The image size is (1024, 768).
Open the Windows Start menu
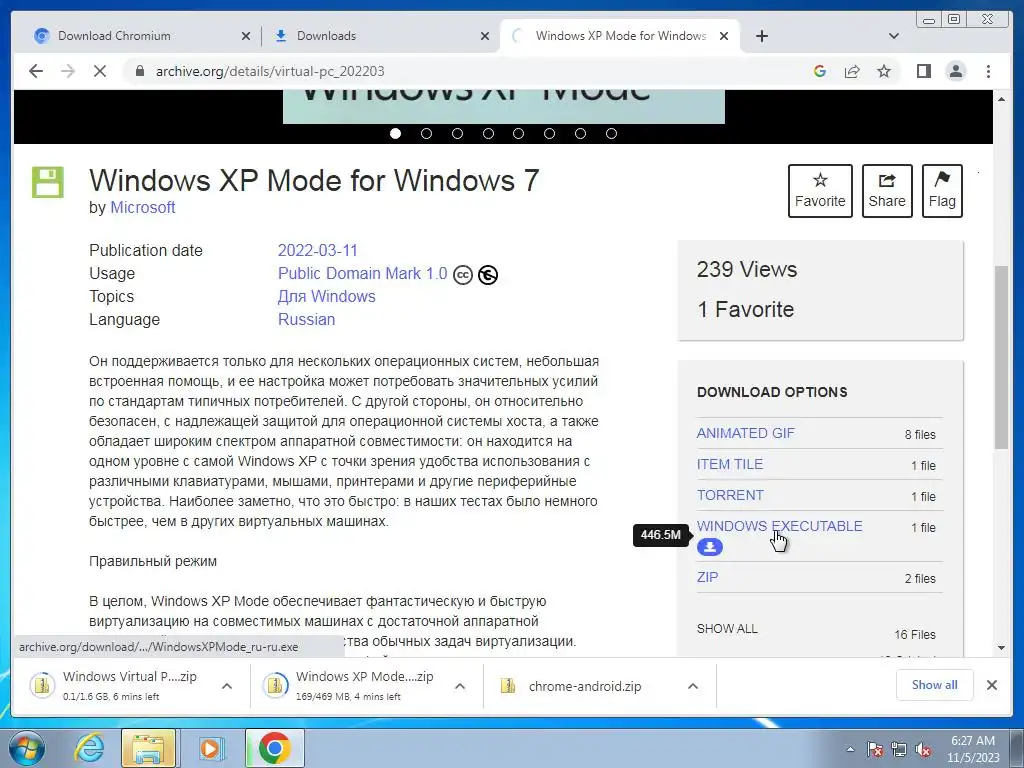click(26, 748)
